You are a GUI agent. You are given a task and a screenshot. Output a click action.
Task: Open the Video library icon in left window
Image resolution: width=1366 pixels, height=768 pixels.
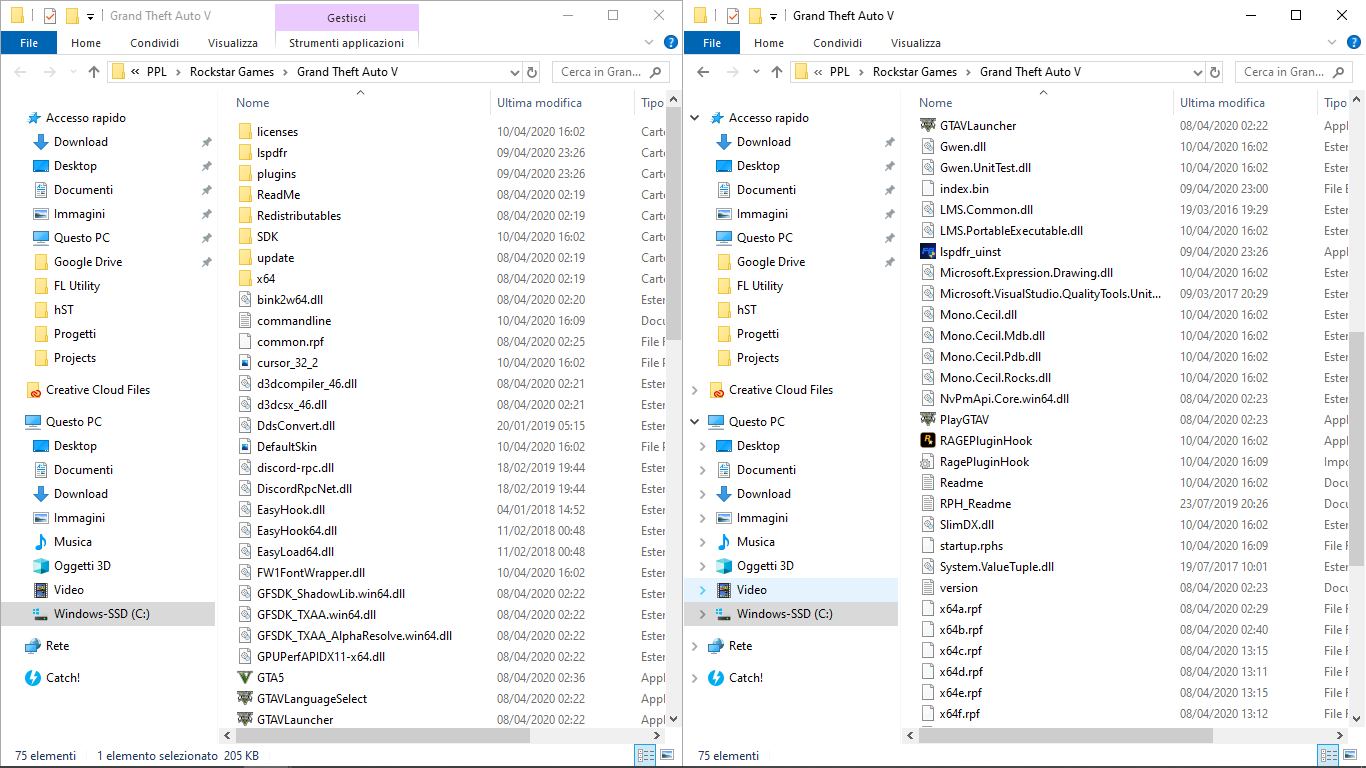tap(41, 590)
